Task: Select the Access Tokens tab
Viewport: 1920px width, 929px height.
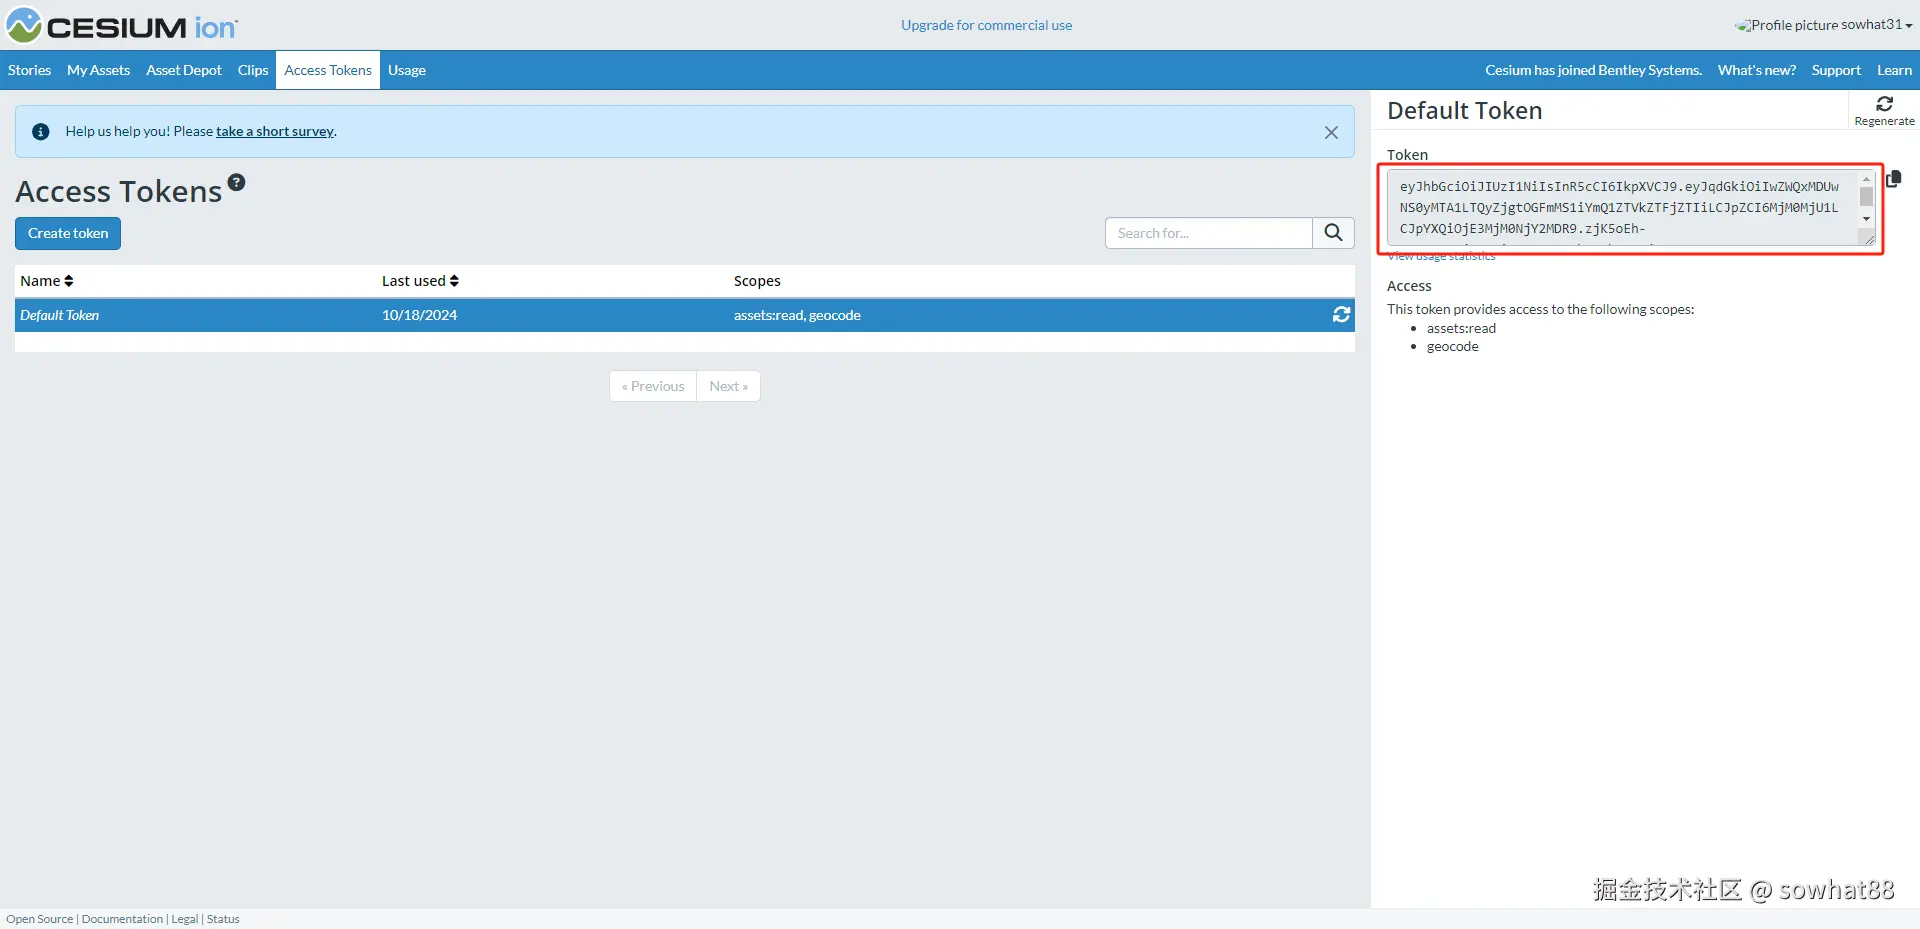Action: point(328,70)
